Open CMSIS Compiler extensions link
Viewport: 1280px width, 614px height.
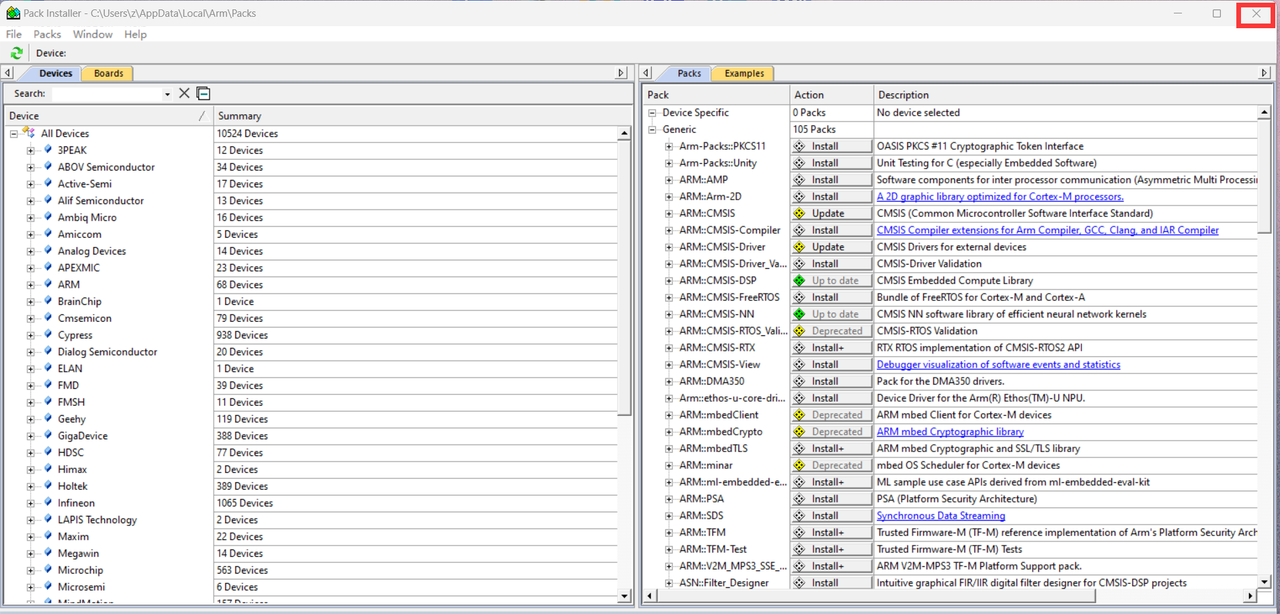pos(1048,230)
